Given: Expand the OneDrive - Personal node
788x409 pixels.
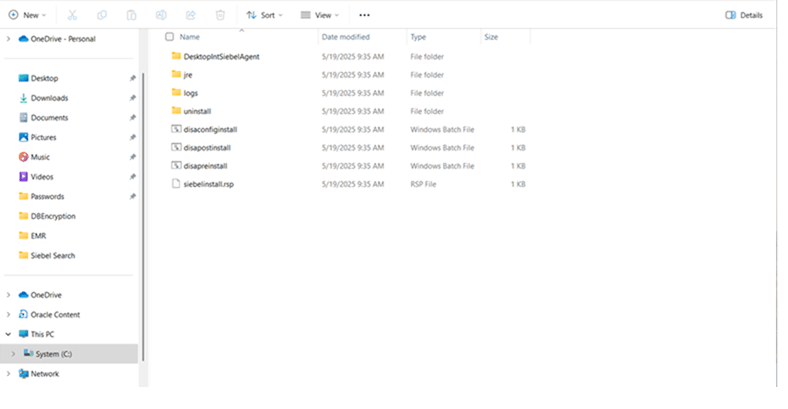Looking at the screenshot, I should click(x=8, y=39).
